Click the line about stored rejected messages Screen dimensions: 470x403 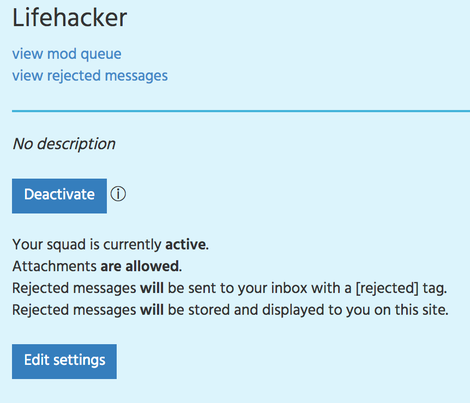click(230, 310)
